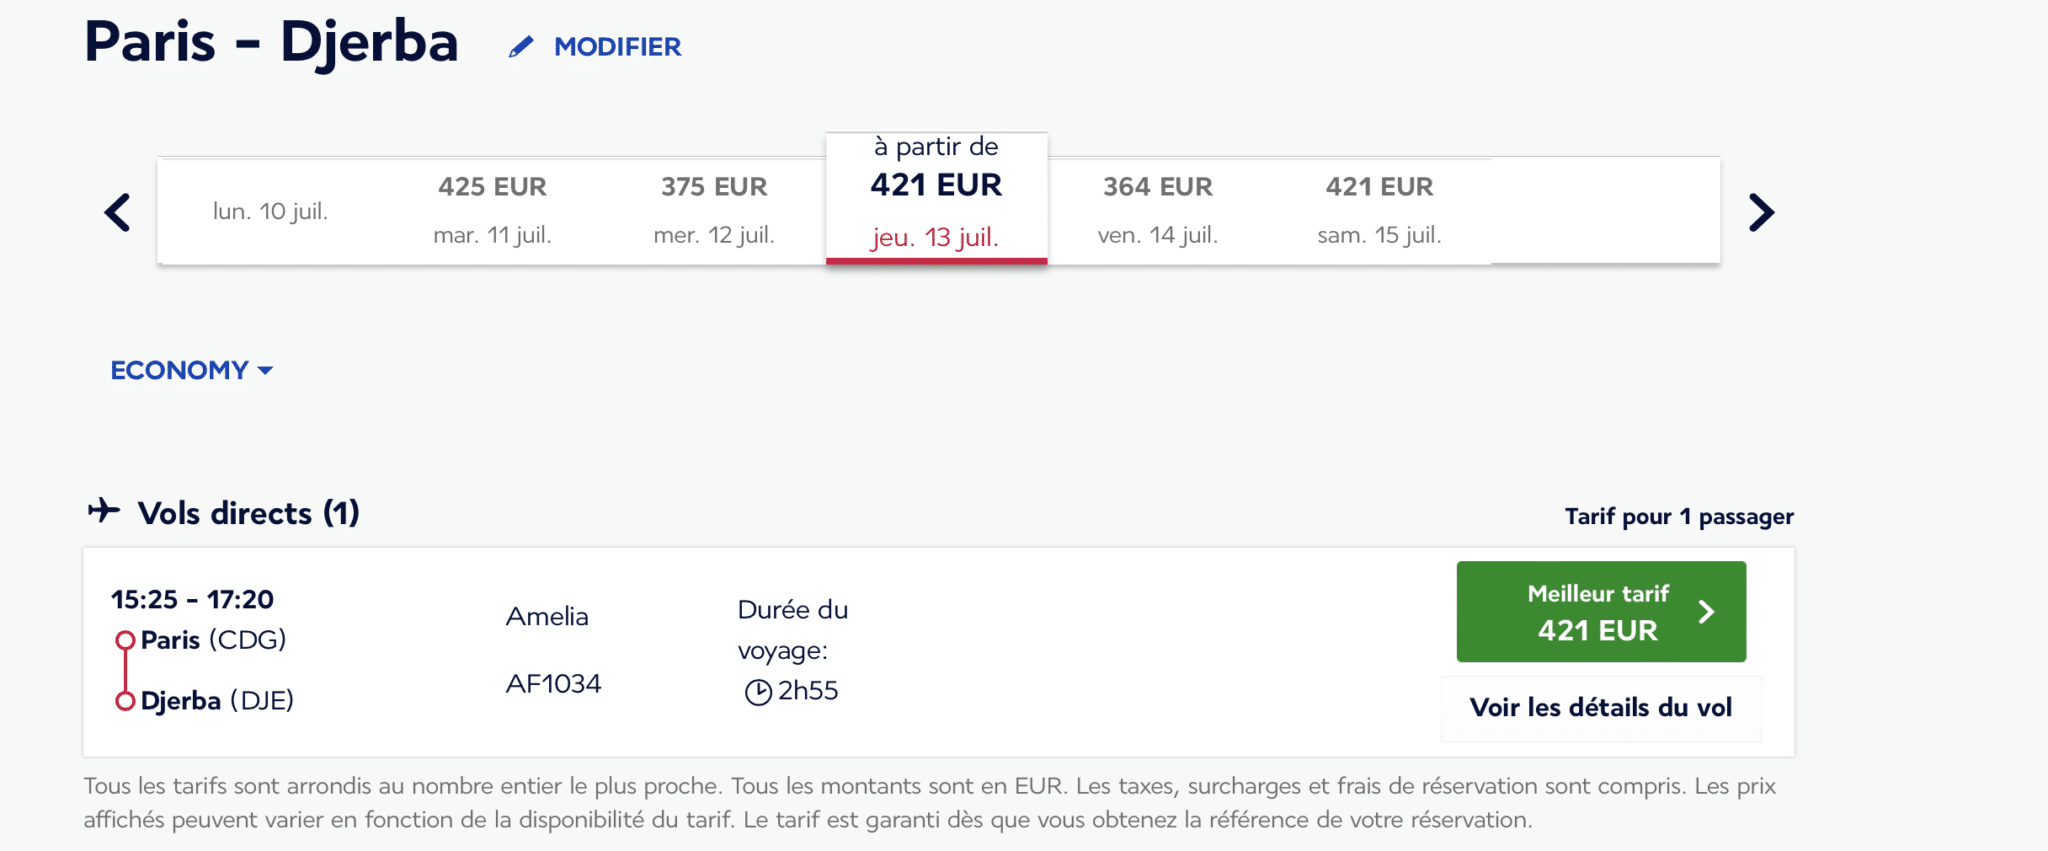Choose mer. 12 juil. at 375 EUR
2048x851 pixels.
coord(714,211)
